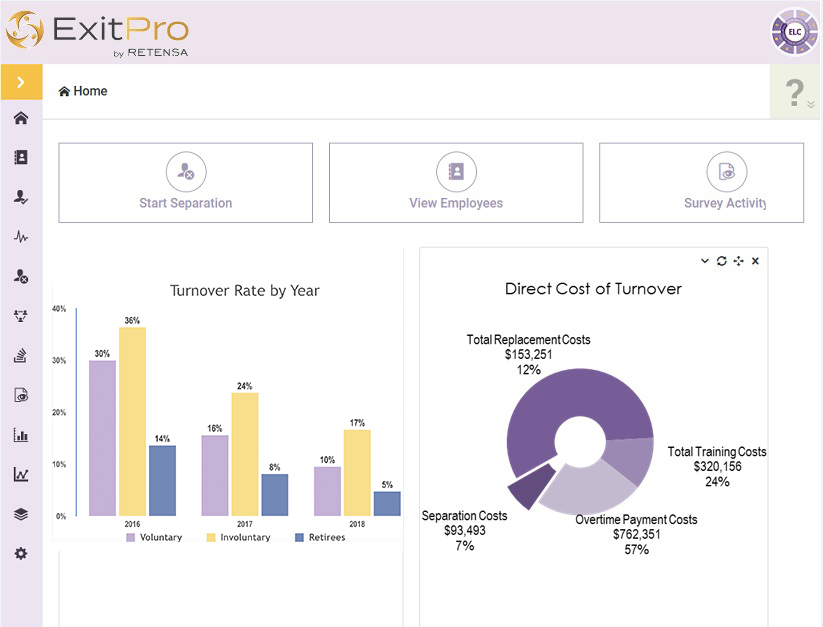This screenshot has height=627, width=823.
Task: Select the line chart analytics icon
Action: point(21,473)
